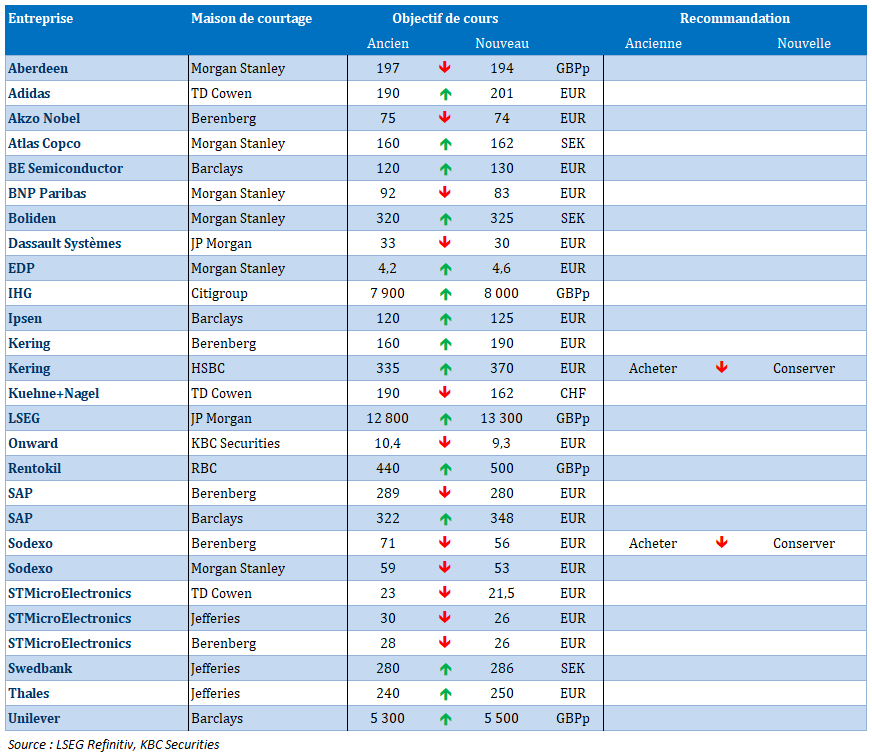Image resolution: width=872 pixels, height=752 pixels.
Task: Click the Objectif de cours header
Action: click(x=445, y=19)
